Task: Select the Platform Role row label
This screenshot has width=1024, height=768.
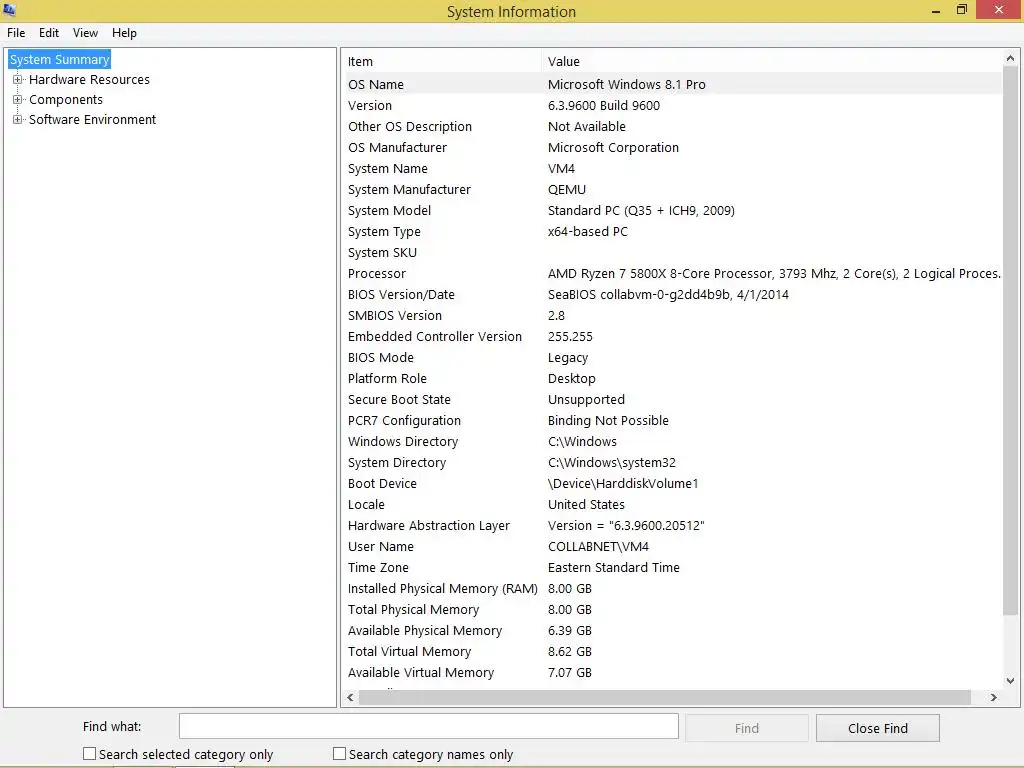Action: [387, 379]
